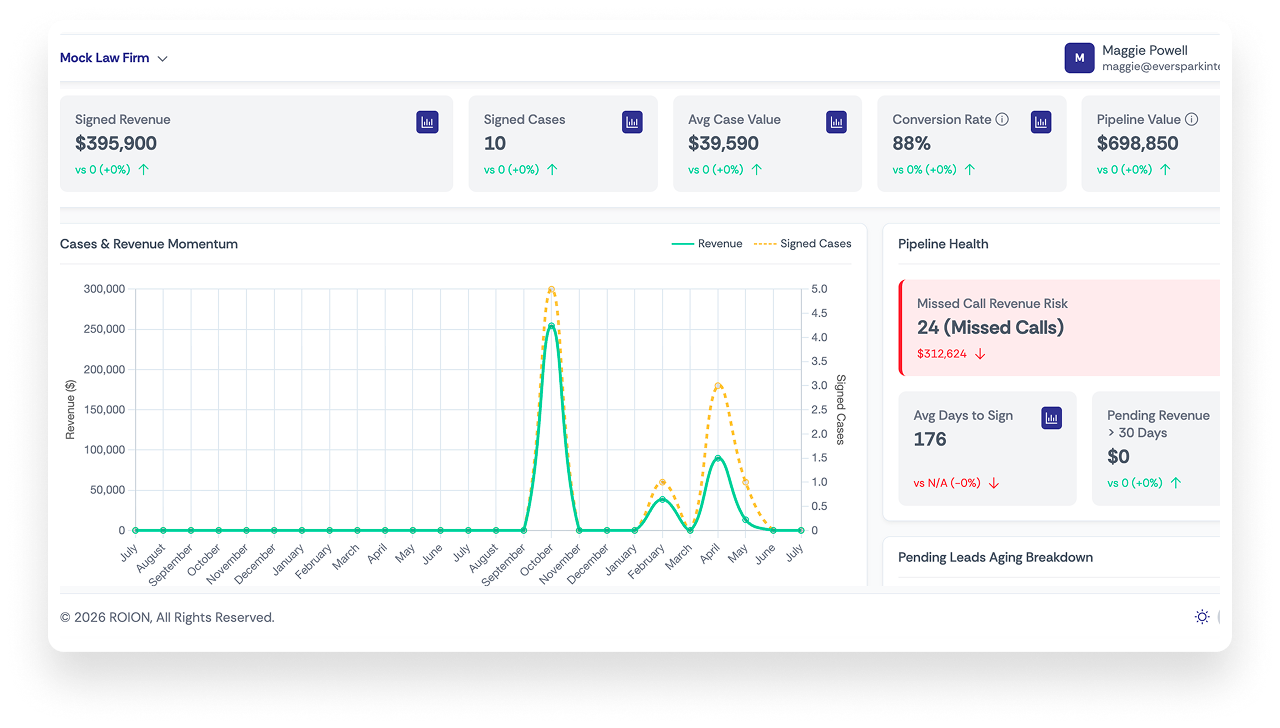Viewport: 1280px width, 728px height.
Task: Click February signed cases data point
Action: (662, 482)
